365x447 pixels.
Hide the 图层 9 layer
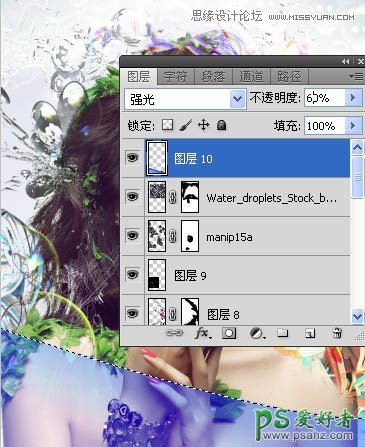pyautogui.click(x=133, y=275)
